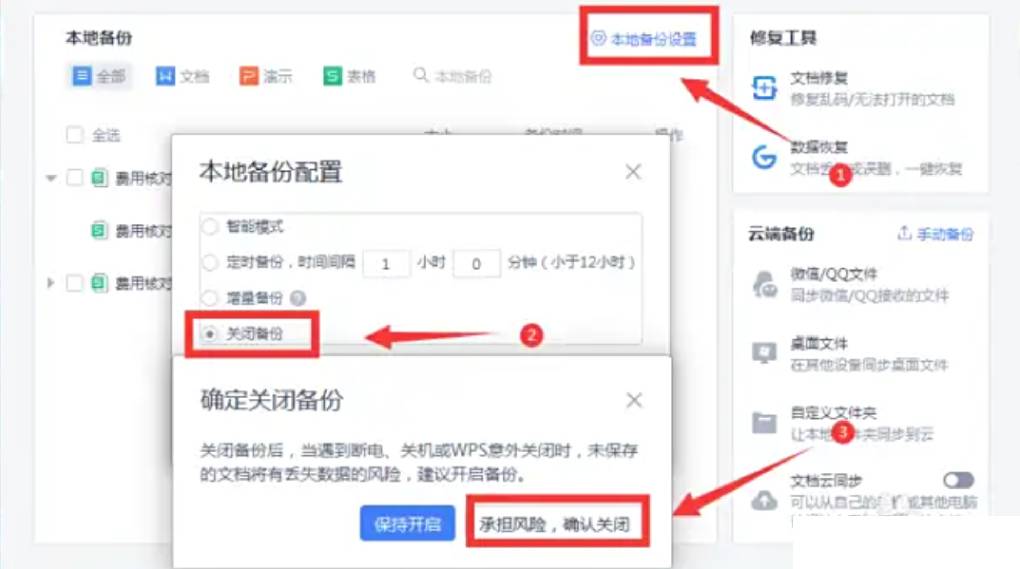
Task: Click the 表格 S icon
Action: pos(332,76)
